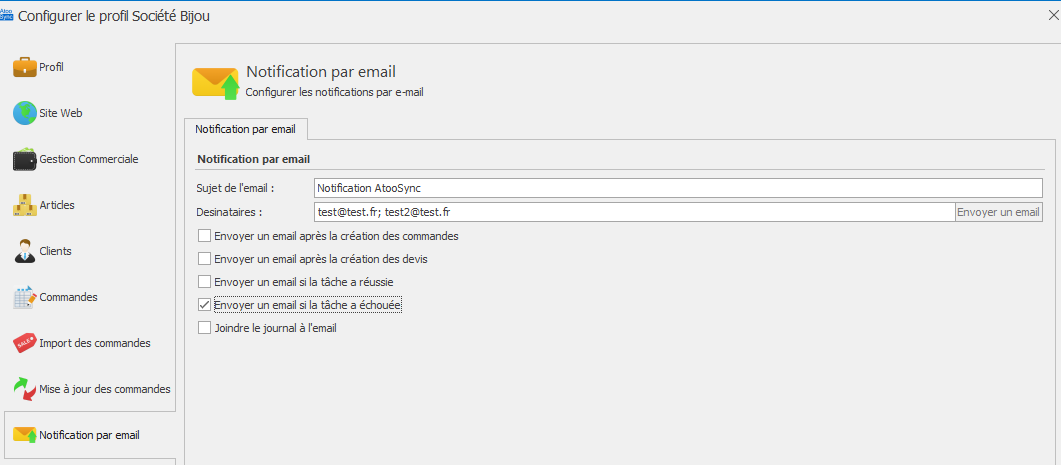Click the Notification par email envelope sidebar icon
The image size is (1061, 465).
pos(24,435)
